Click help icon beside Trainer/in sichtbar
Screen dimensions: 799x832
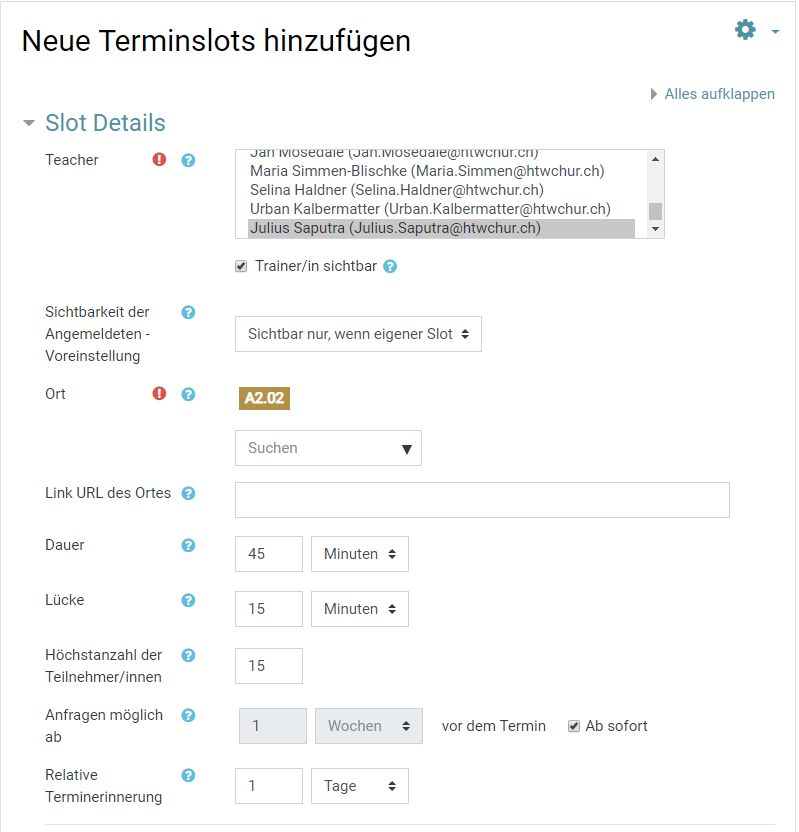click(x=390, y=266)
